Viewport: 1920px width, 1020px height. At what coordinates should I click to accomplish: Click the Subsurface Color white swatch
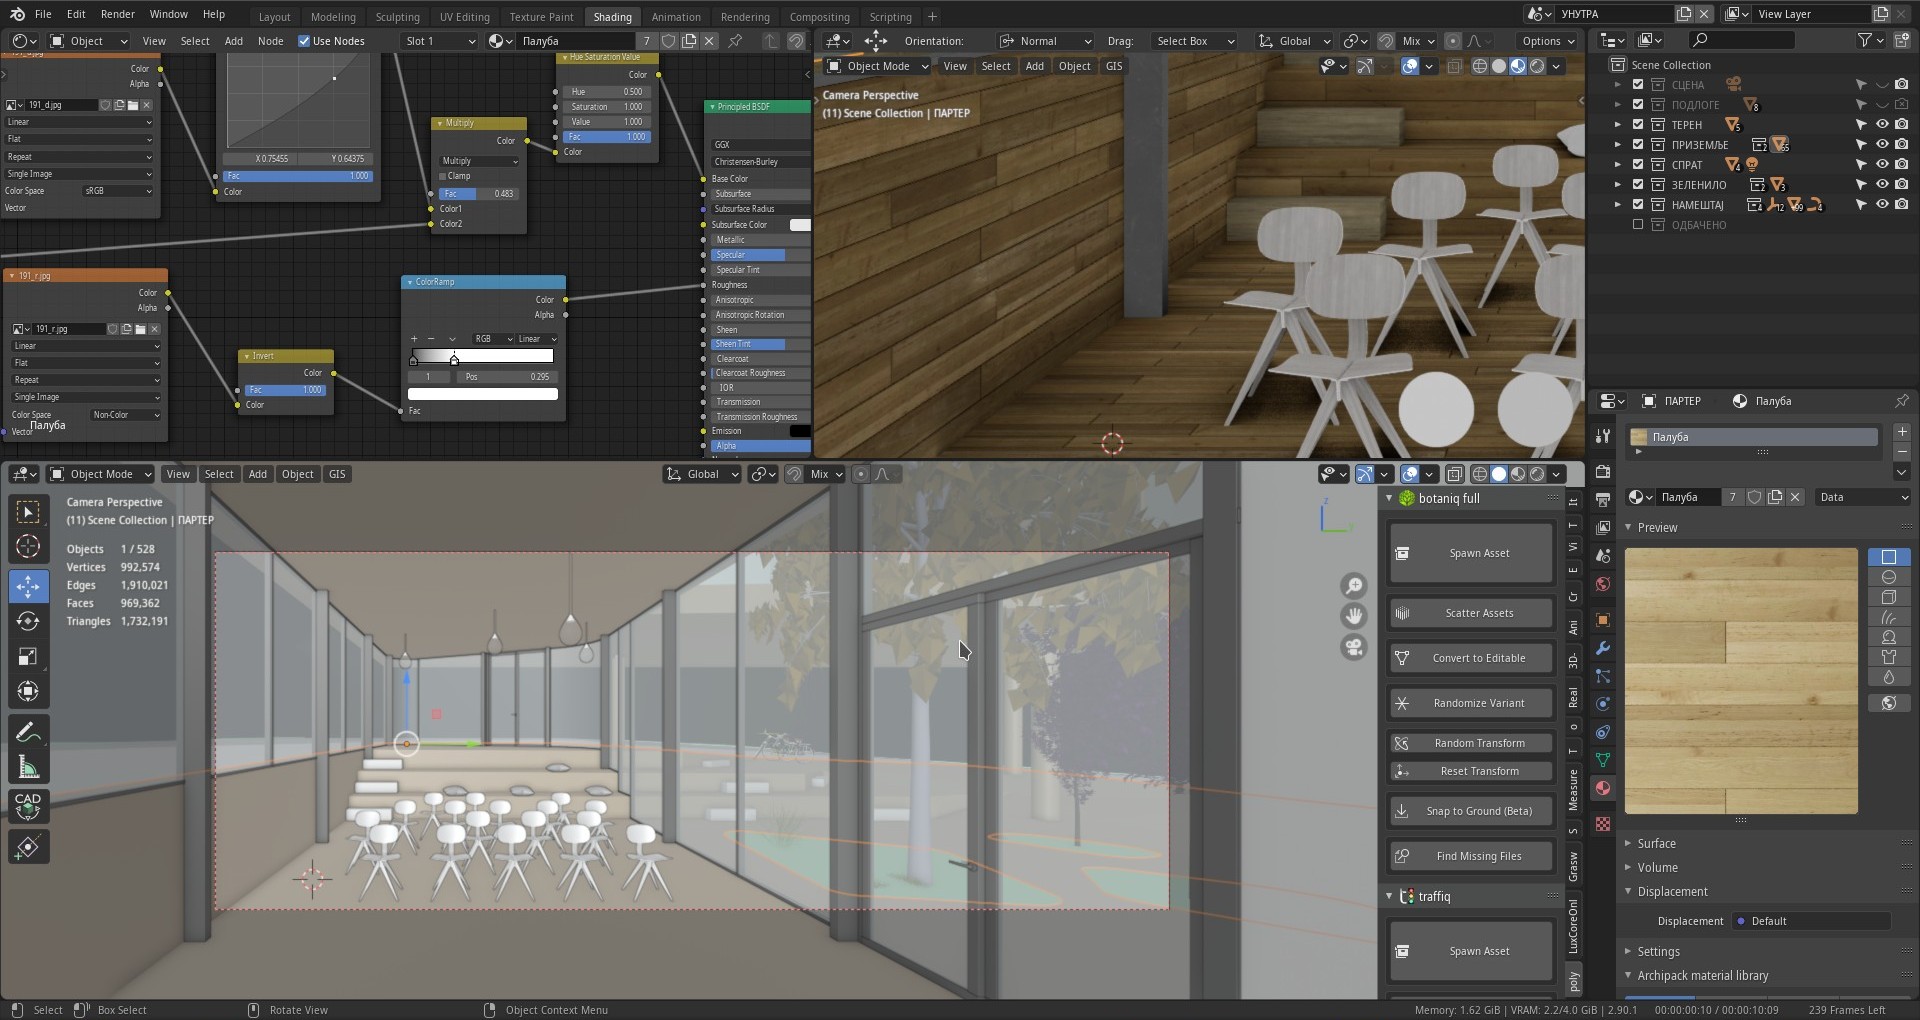[800, 225]
